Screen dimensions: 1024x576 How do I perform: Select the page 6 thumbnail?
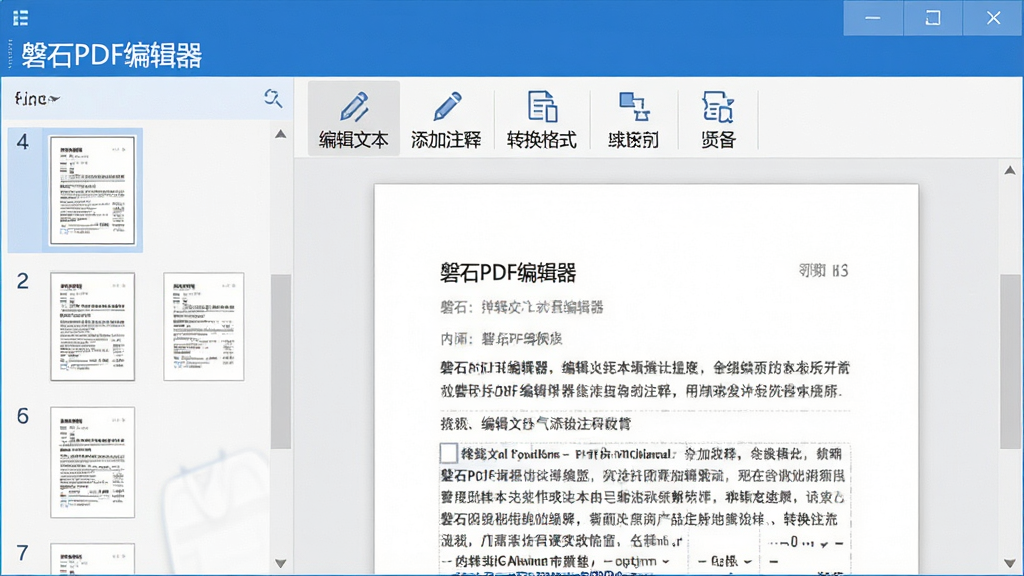point(93,462)
